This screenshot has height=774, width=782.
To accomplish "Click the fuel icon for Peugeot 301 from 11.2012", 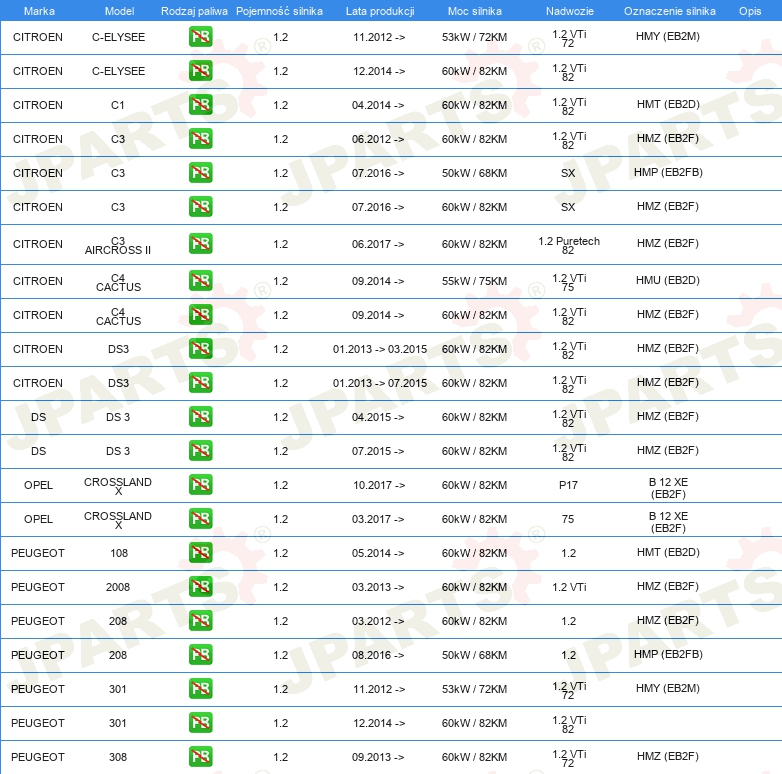I will pos(200,688).
